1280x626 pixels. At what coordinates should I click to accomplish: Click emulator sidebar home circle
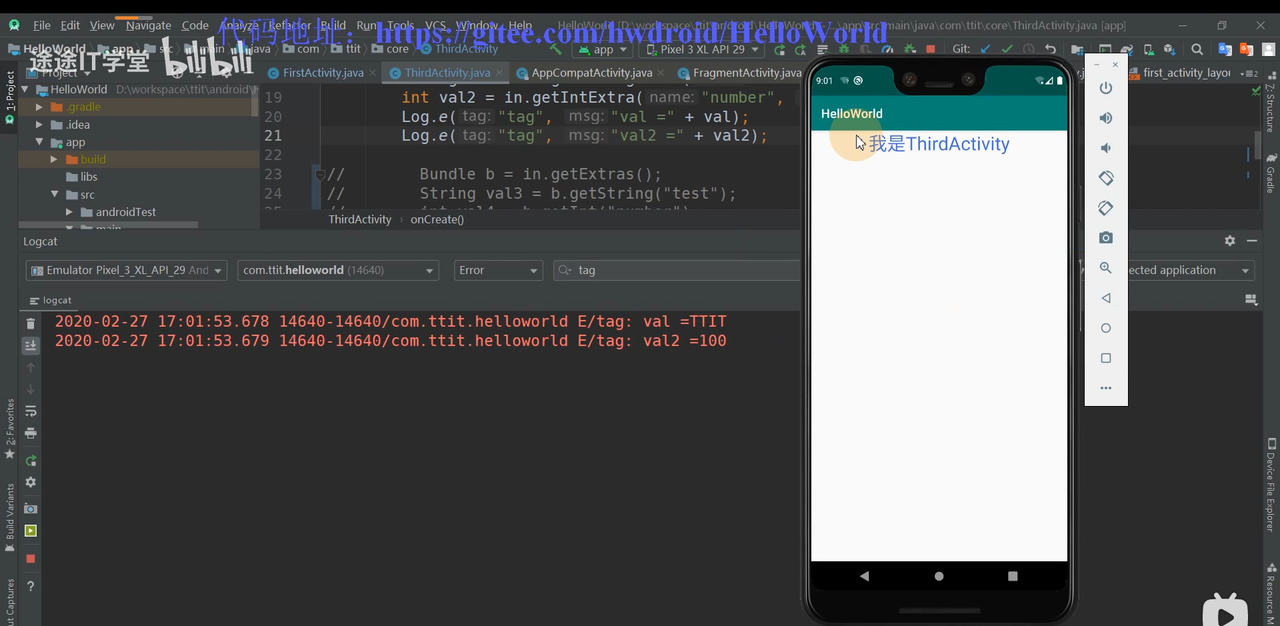(x=1106, y=328)
